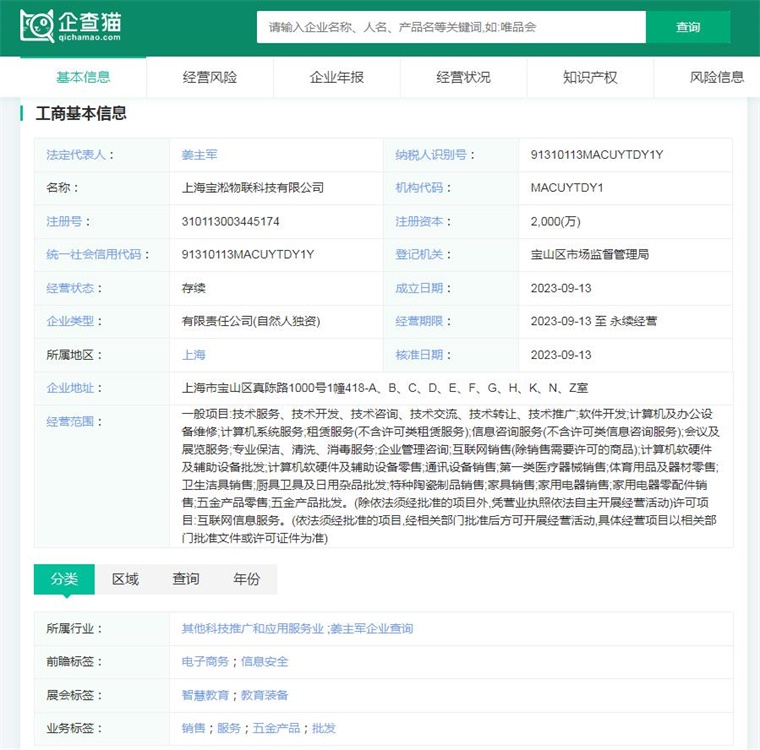Click the green 查询 search button
Viewport: 760px width, 750px height.
click(688, 27)
